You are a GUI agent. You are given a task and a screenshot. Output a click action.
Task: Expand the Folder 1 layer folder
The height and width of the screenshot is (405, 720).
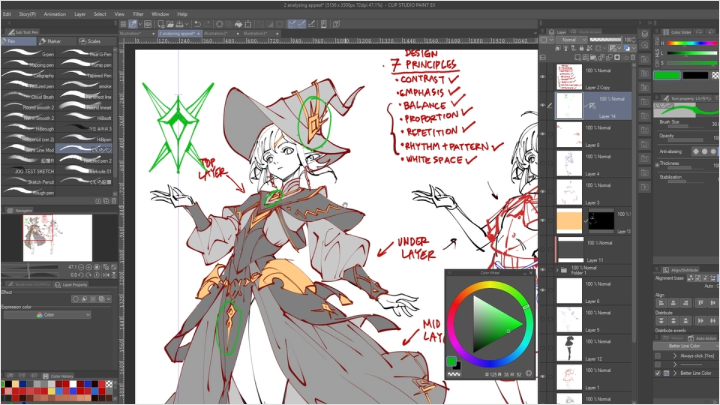[557, 270]
